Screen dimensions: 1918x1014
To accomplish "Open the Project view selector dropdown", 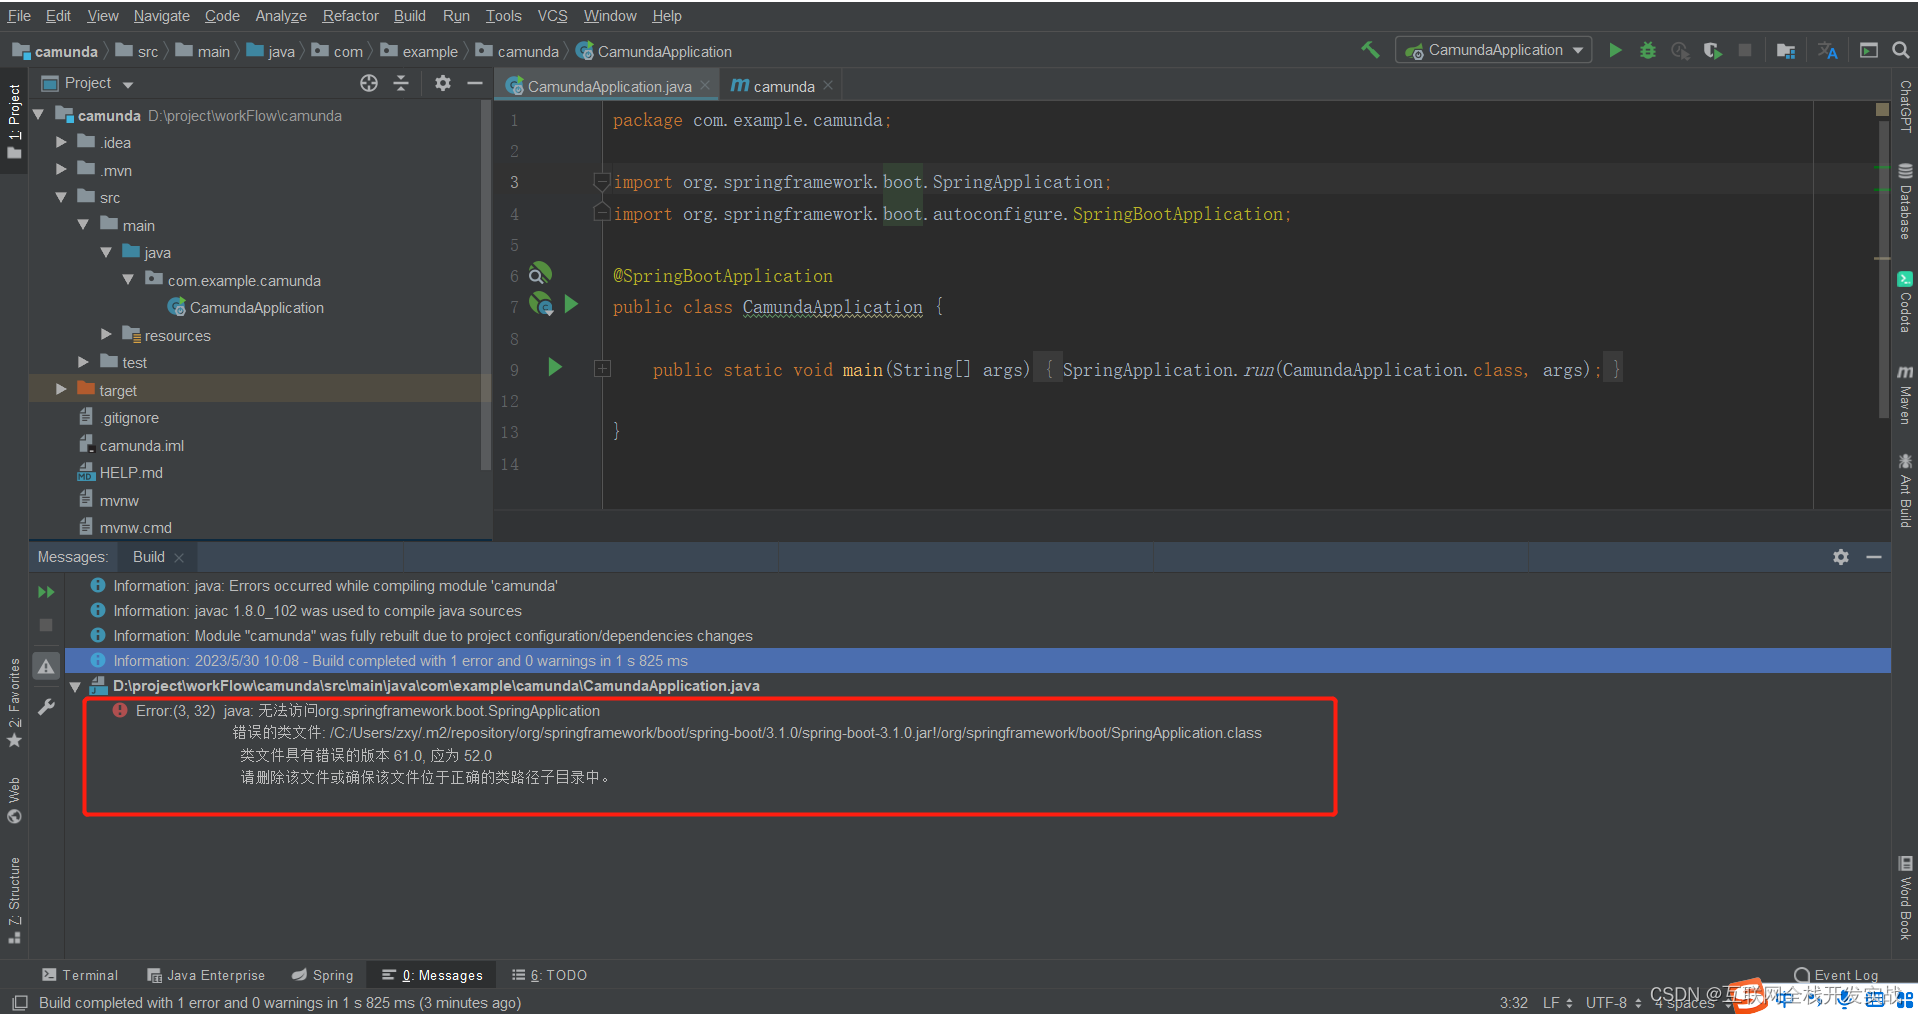I will [x=87, y=83].
